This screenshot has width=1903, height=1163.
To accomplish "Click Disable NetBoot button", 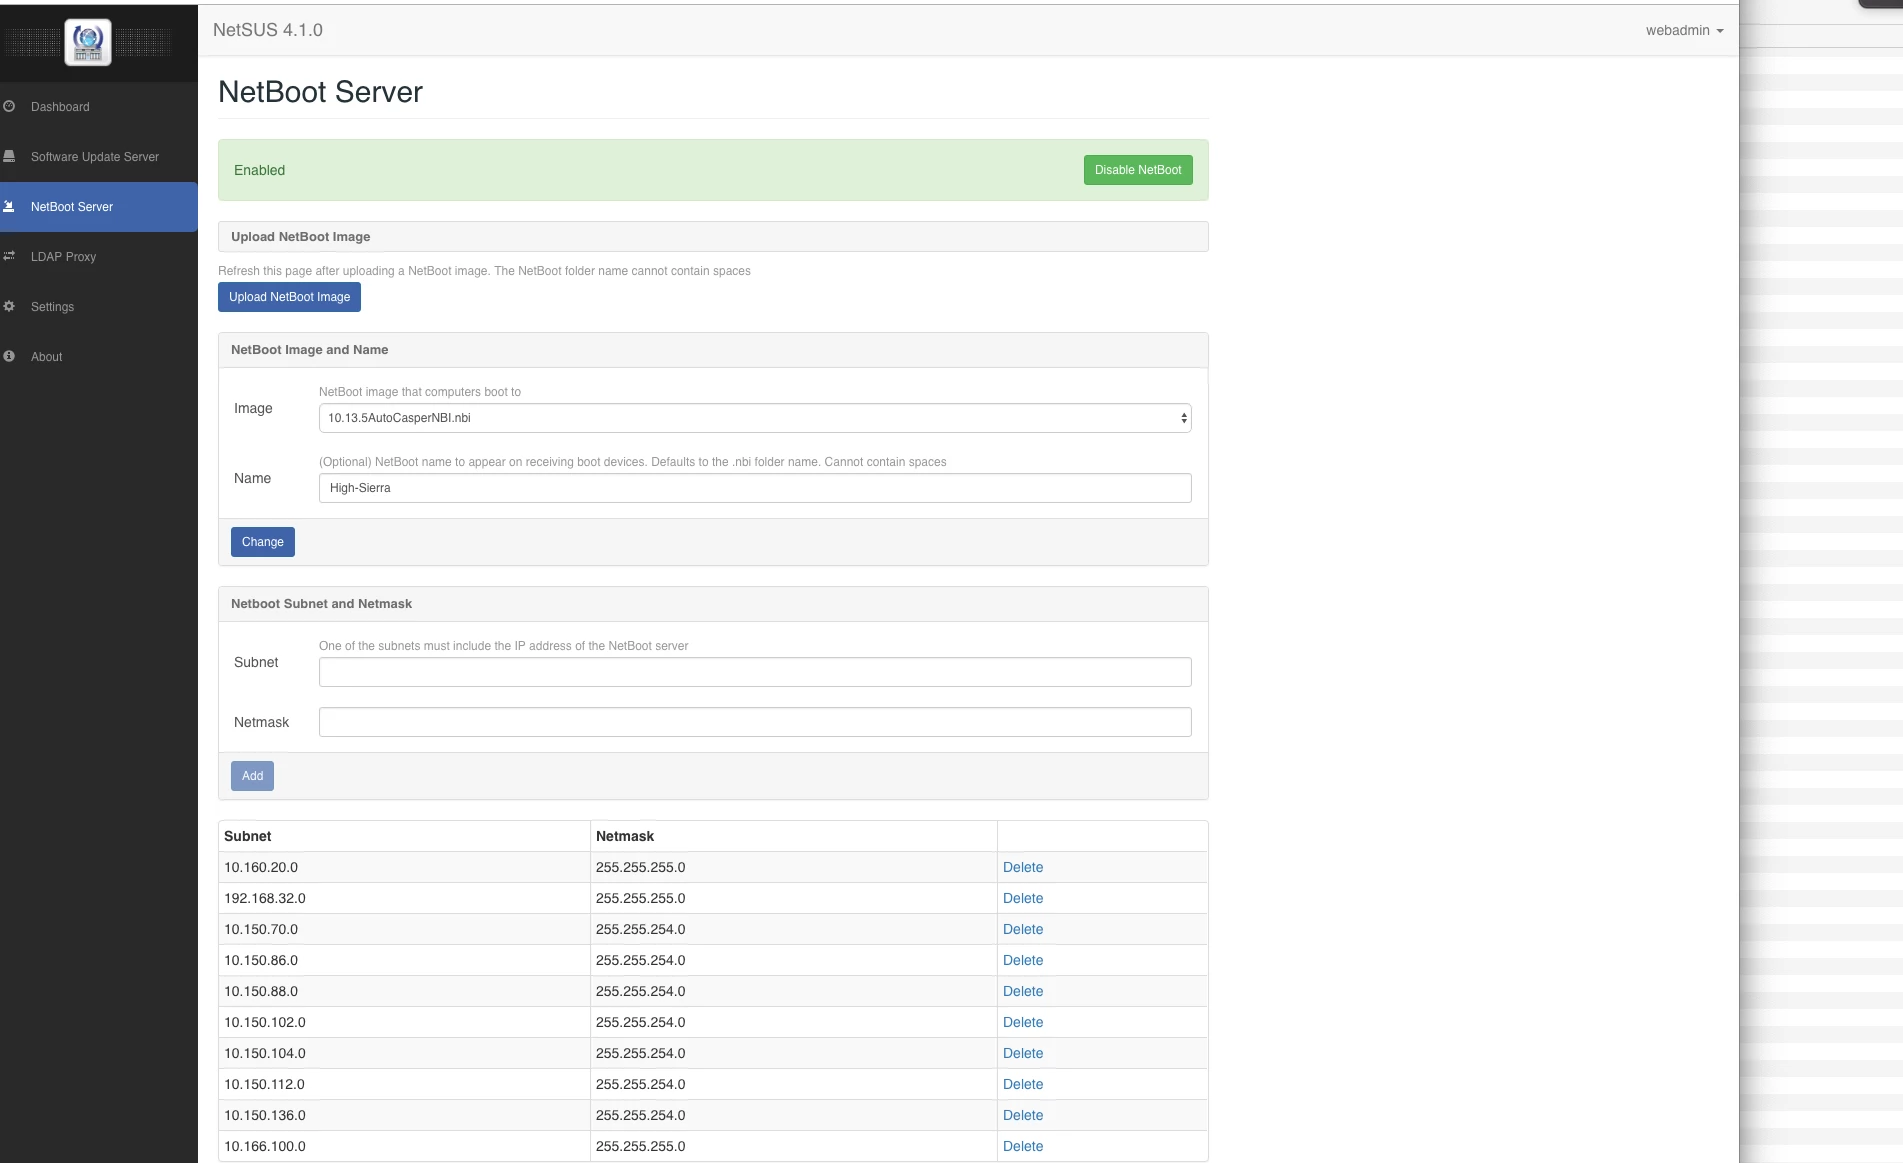I will coord(1138,170).
